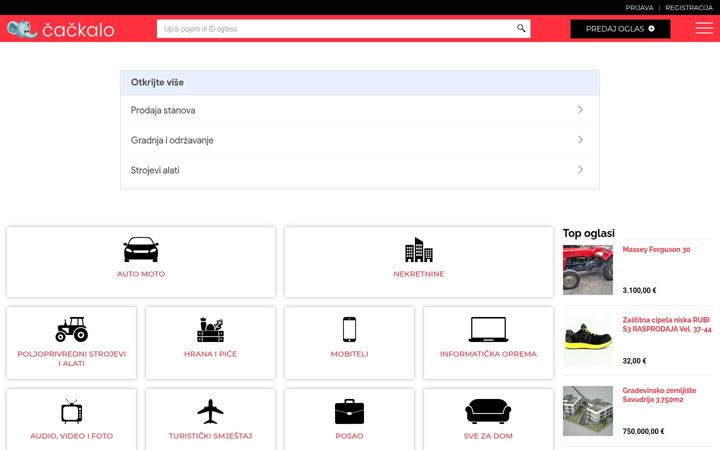Open the Nekretnine category label
Viewport: 720px width, 450px height.
tap(418, 274)
